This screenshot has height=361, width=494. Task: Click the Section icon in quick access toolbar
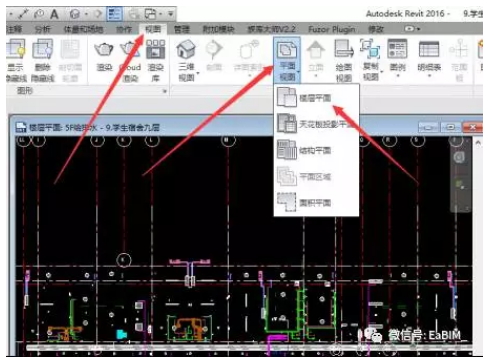(x=98, y=14)
